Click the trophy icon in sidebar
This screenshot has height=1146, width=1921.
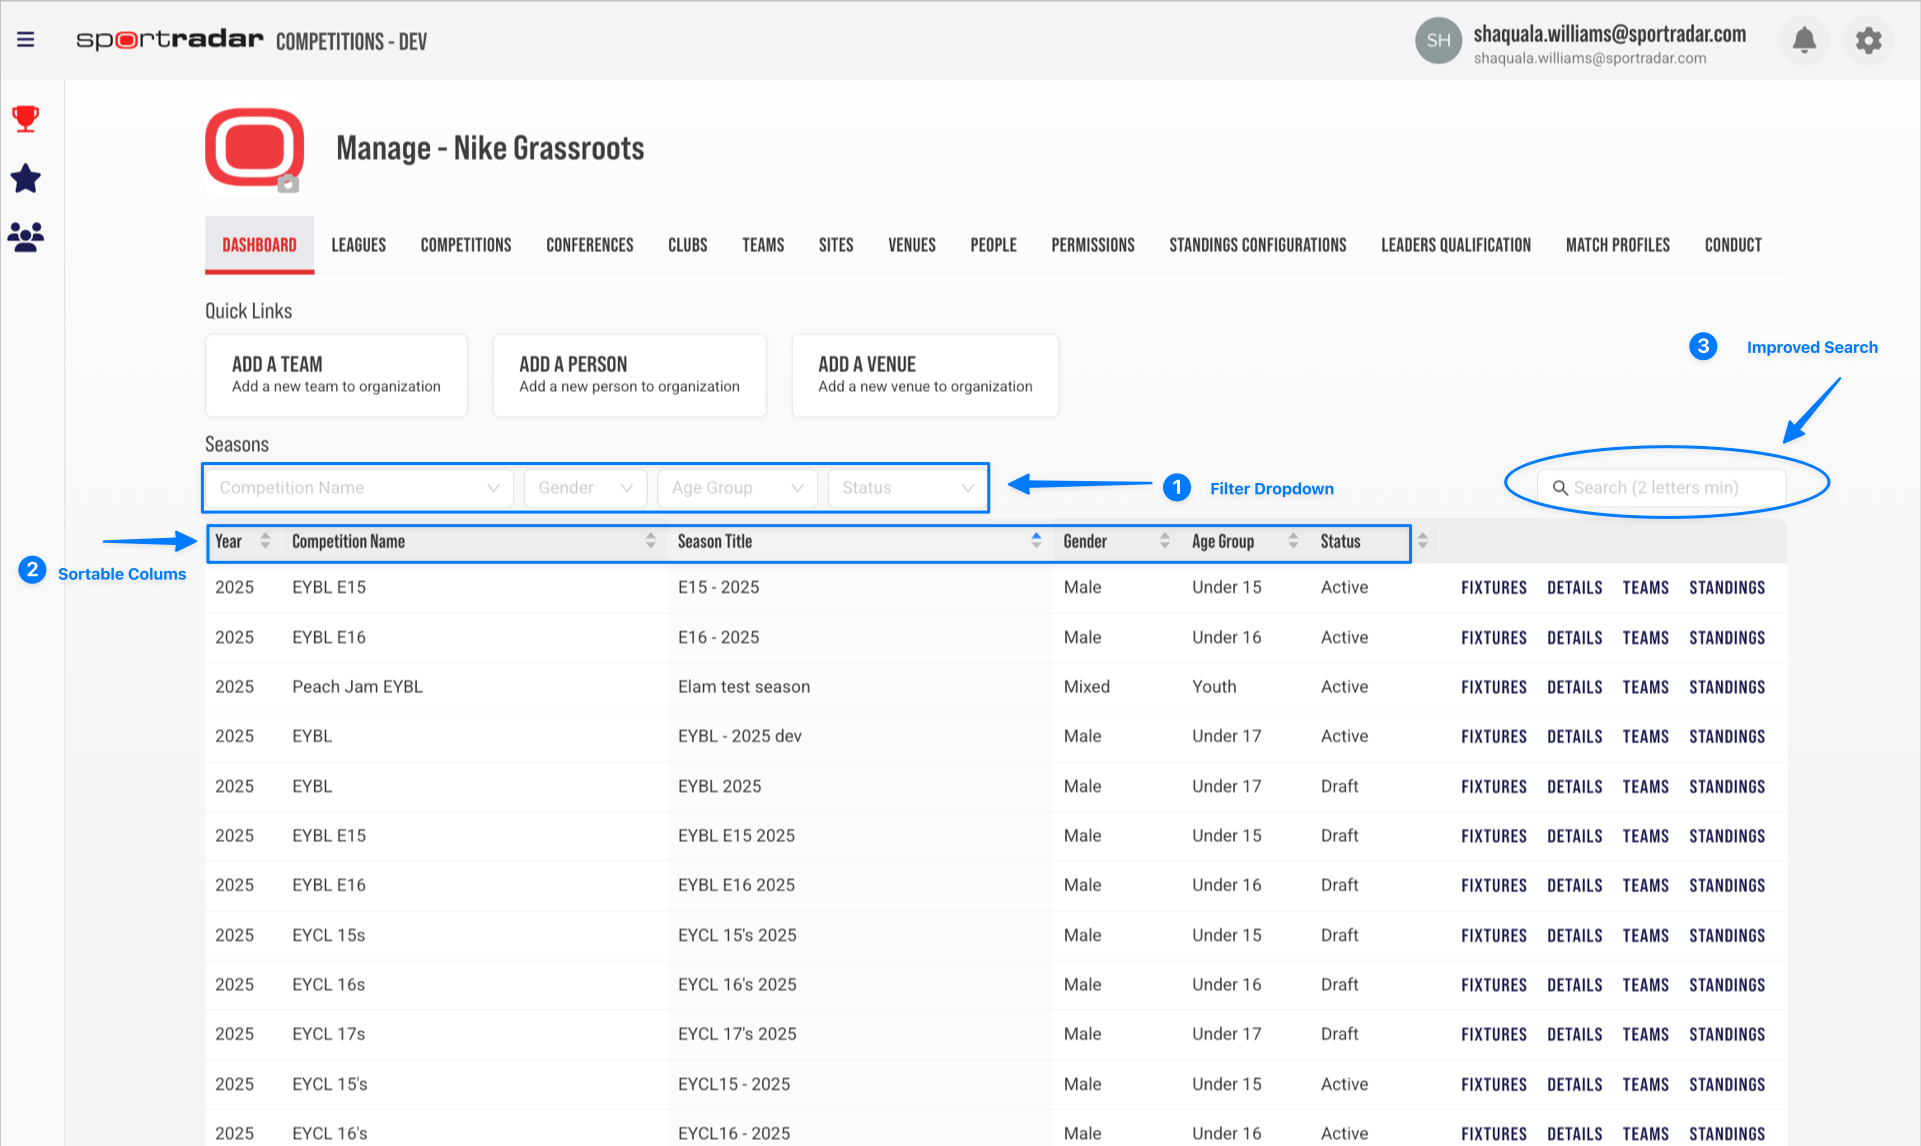26,119
